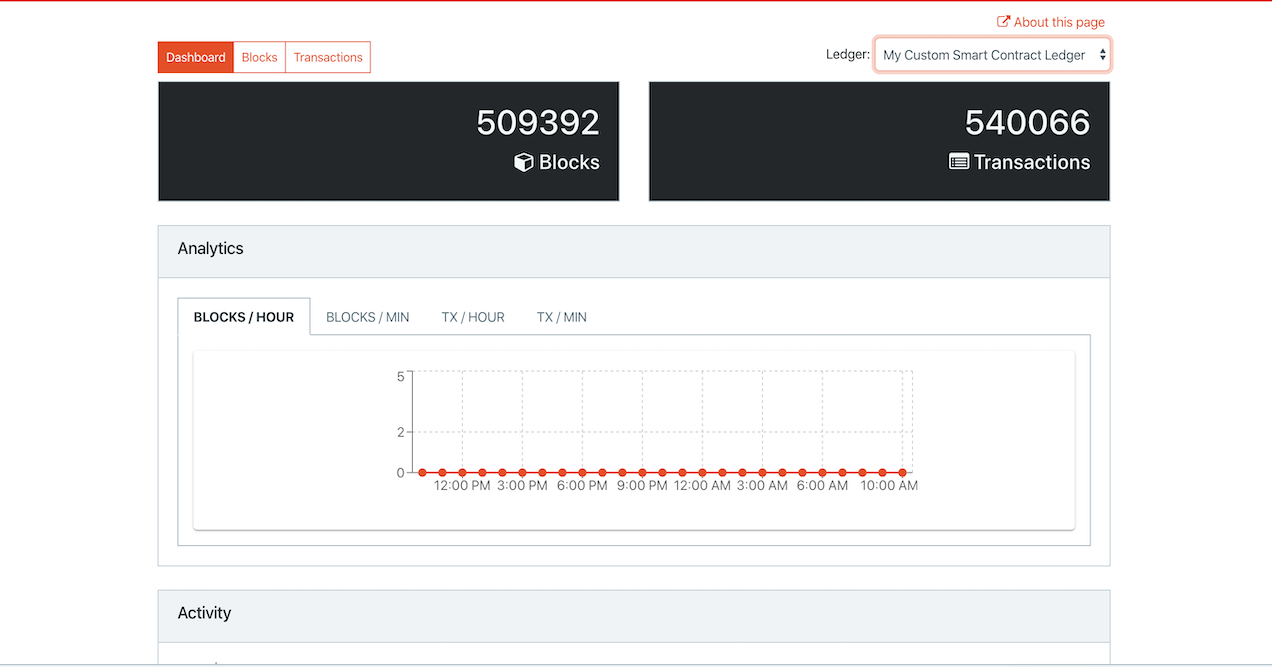This screenshot has height=667, width=1272.
Task: Click the Blocks label in the dark card
Action: [569, 162]
